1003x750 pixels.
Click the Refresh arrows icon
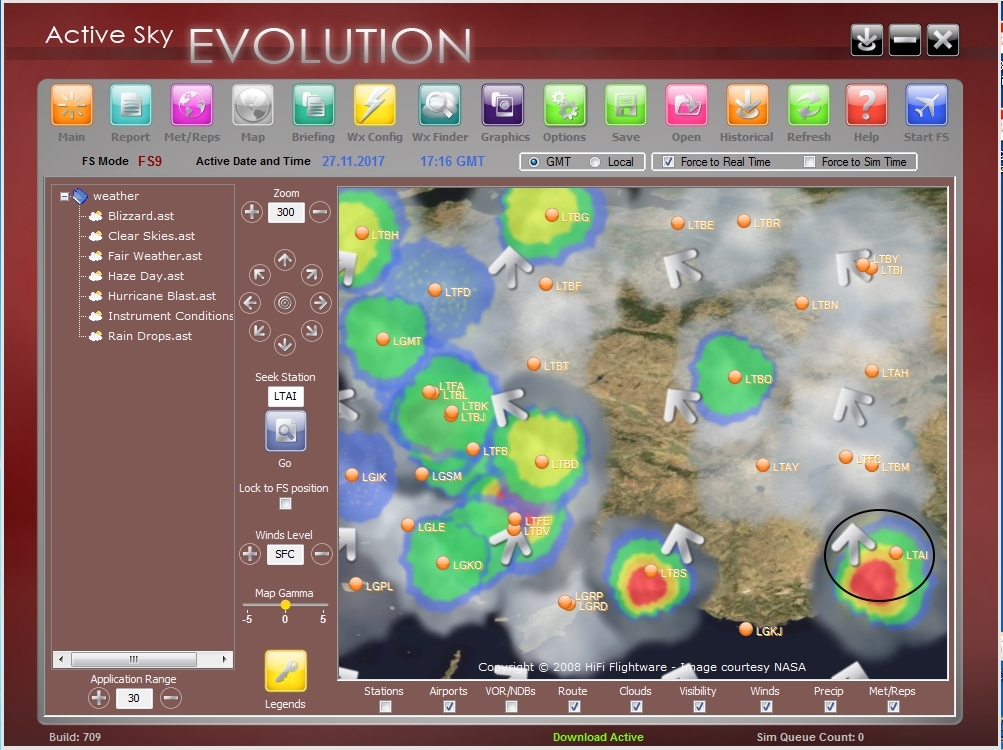(809, 105)
